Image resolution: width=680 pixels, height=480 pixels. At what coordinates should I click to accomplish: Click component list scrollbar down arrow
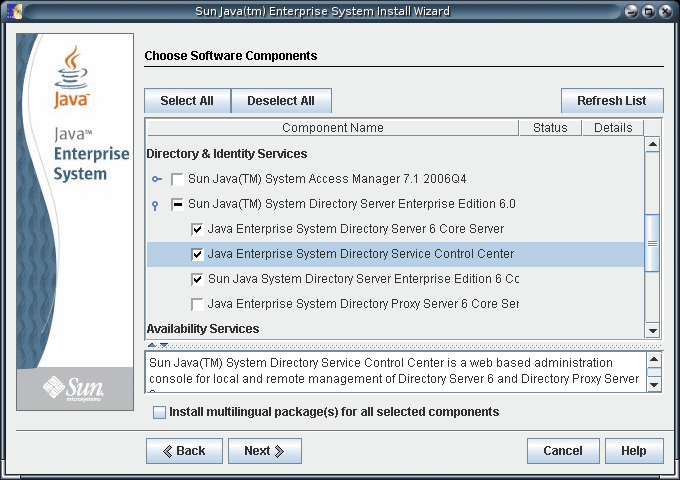click(x=652, y=331)
